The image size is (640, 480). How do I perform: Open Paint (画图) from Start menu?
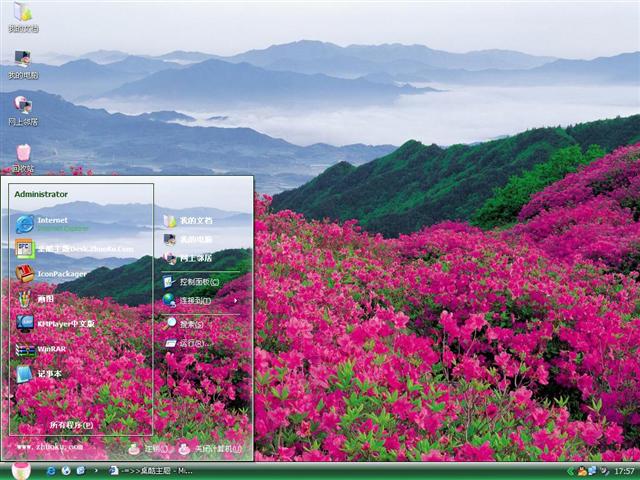tap(35, 299)
